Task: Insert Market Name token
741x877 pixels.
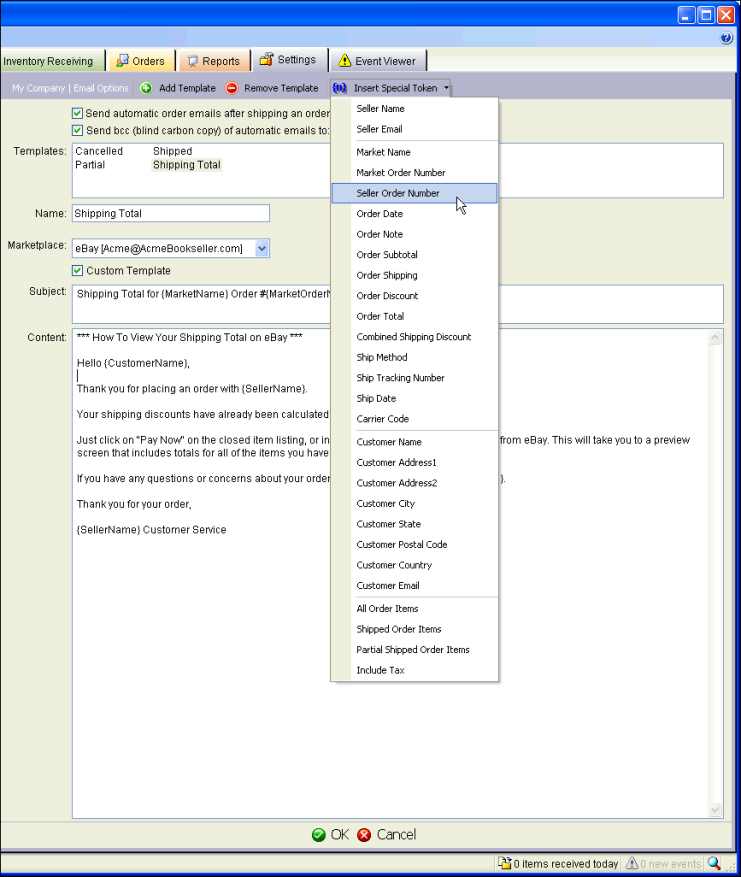Action: tap(414, 152)
